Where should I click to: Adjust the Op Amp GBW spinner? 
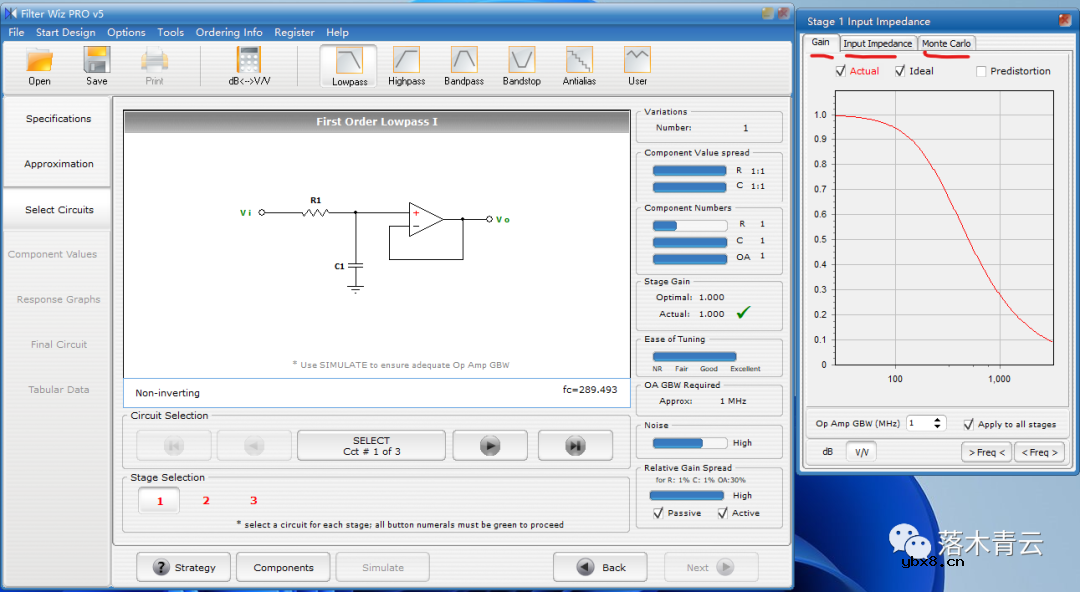(938, 423)
